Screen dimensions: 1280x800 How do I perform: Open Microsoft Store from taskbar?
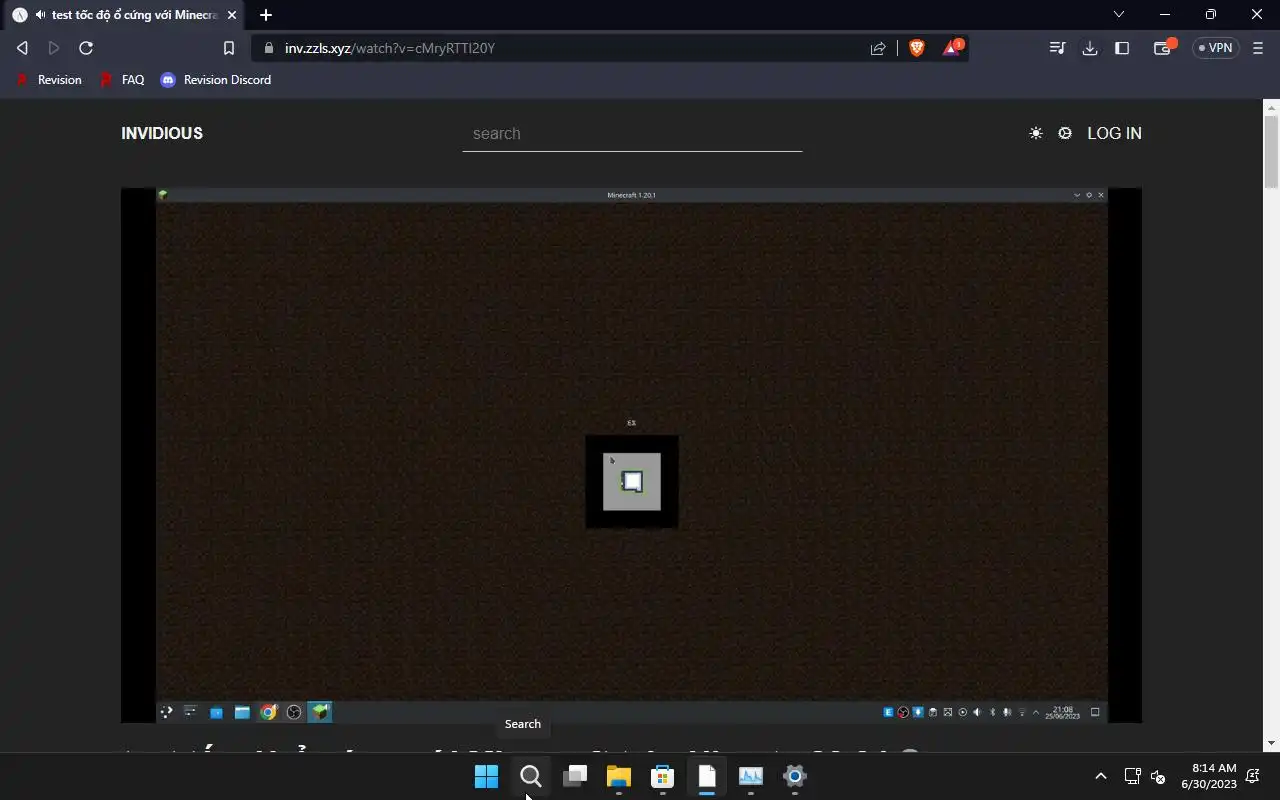[663, 776]
